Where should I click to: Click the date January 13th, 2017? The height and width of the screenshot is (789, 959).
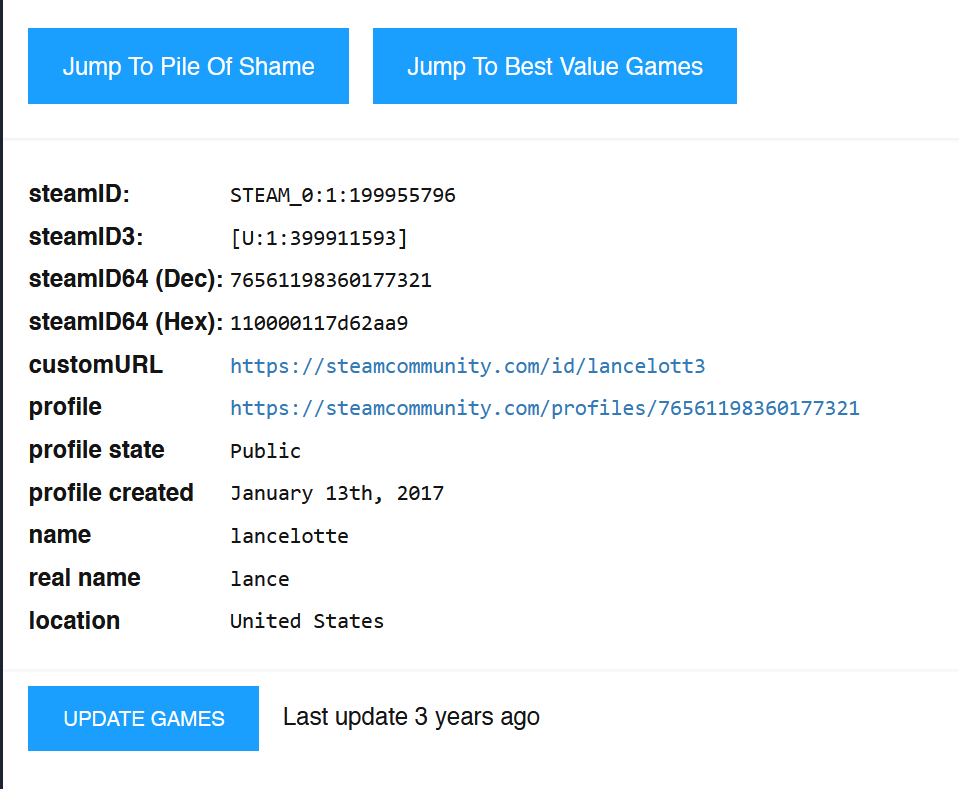pos(336,493)
